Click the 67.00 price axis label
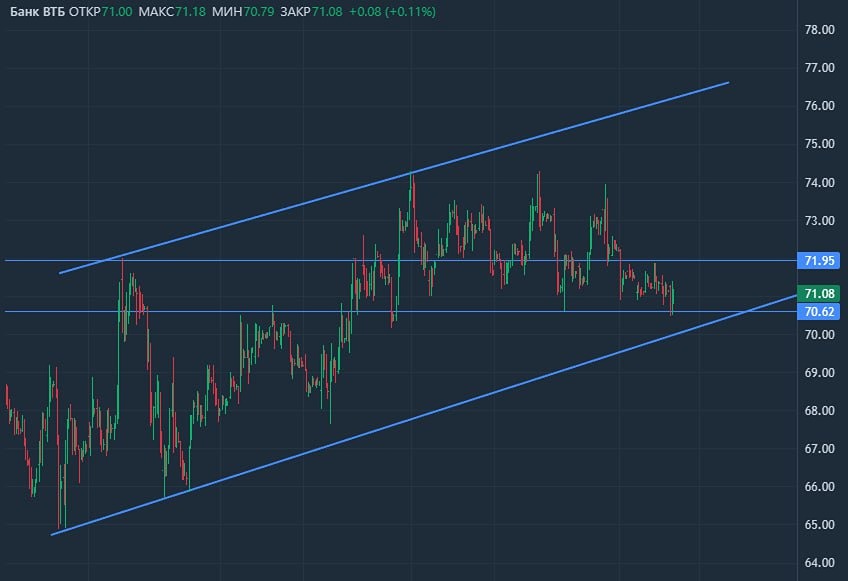 [819, 449]
